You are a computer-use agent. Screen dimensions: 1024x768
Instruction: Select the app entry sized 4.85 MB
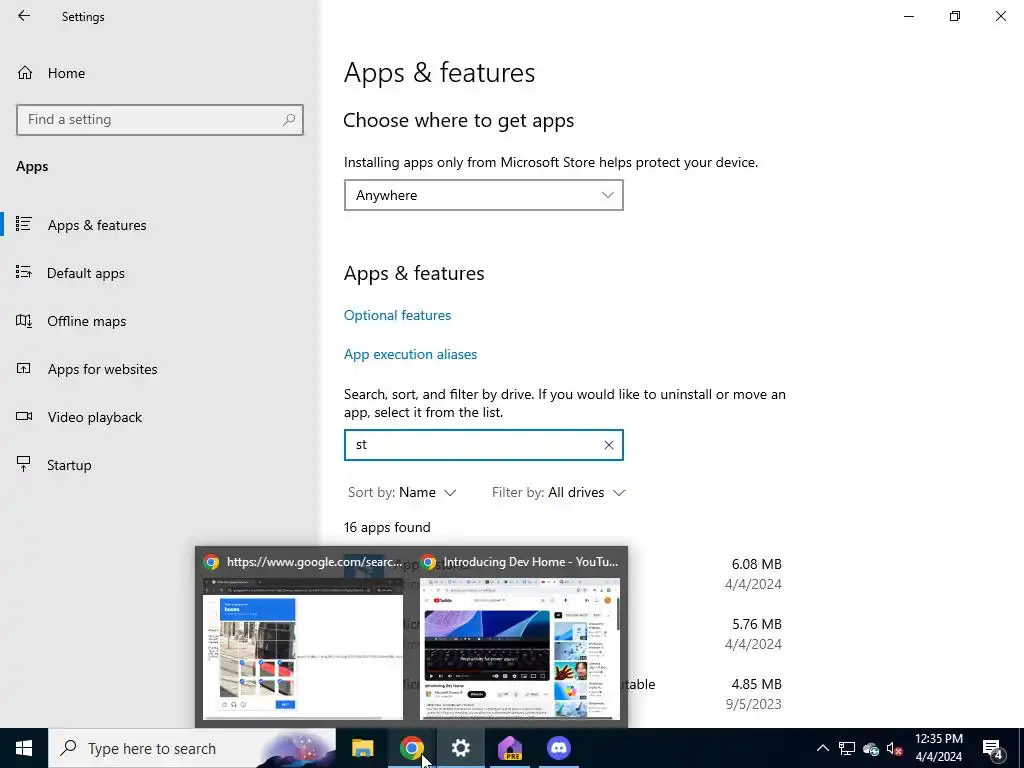tap(563, 694)
